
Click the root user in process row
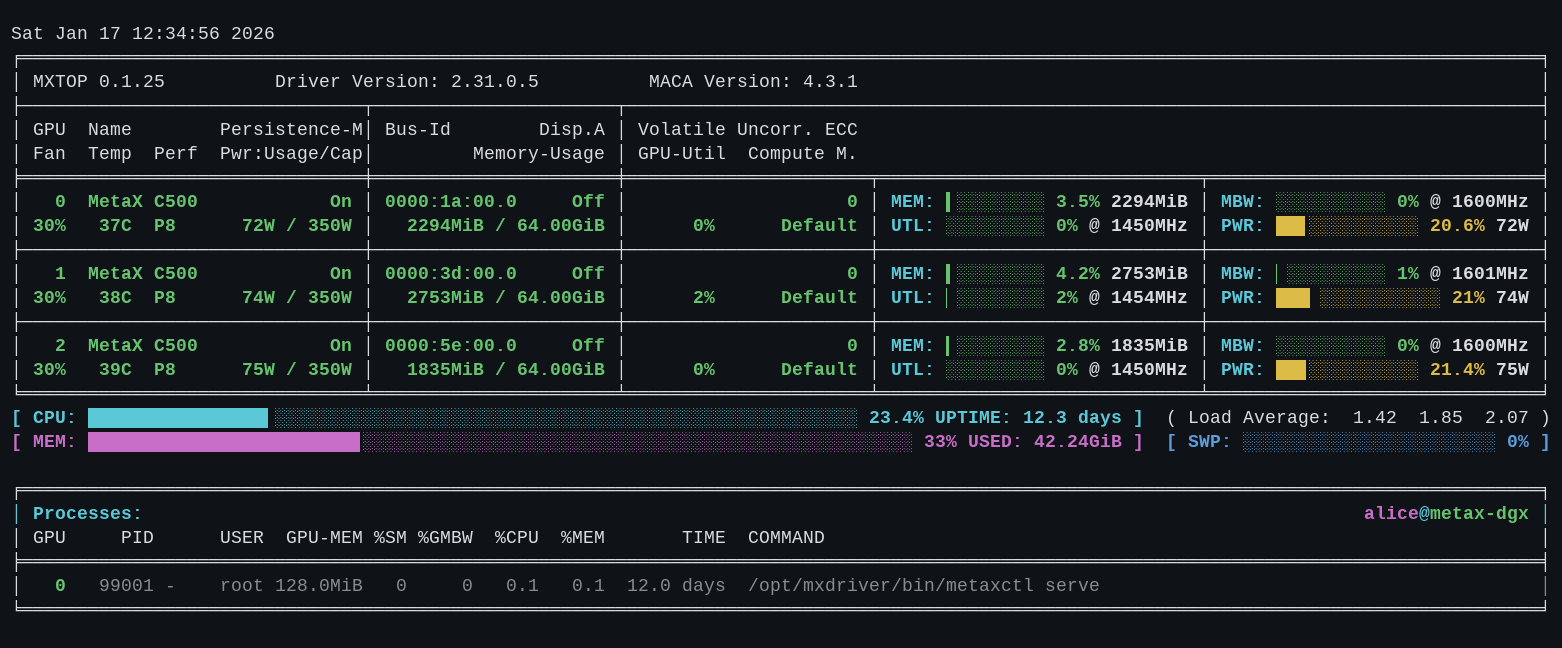click(242, 586)
